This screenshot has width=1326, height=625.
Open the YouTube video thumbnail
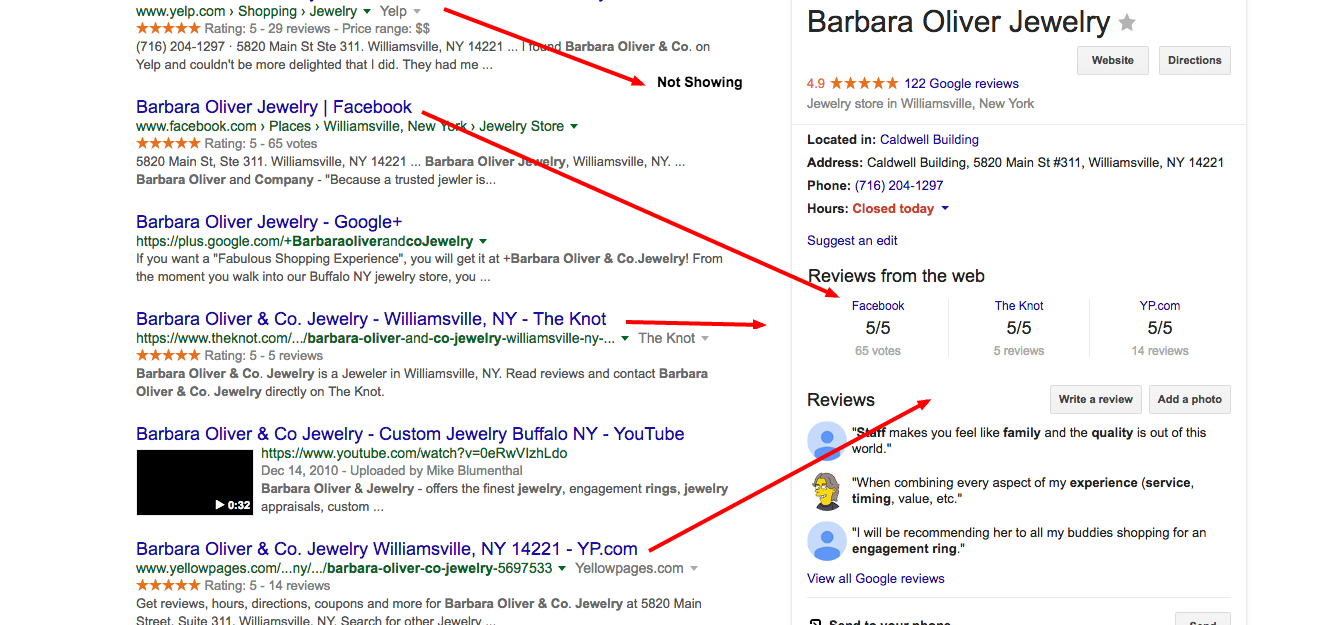[x=195, y=482]
